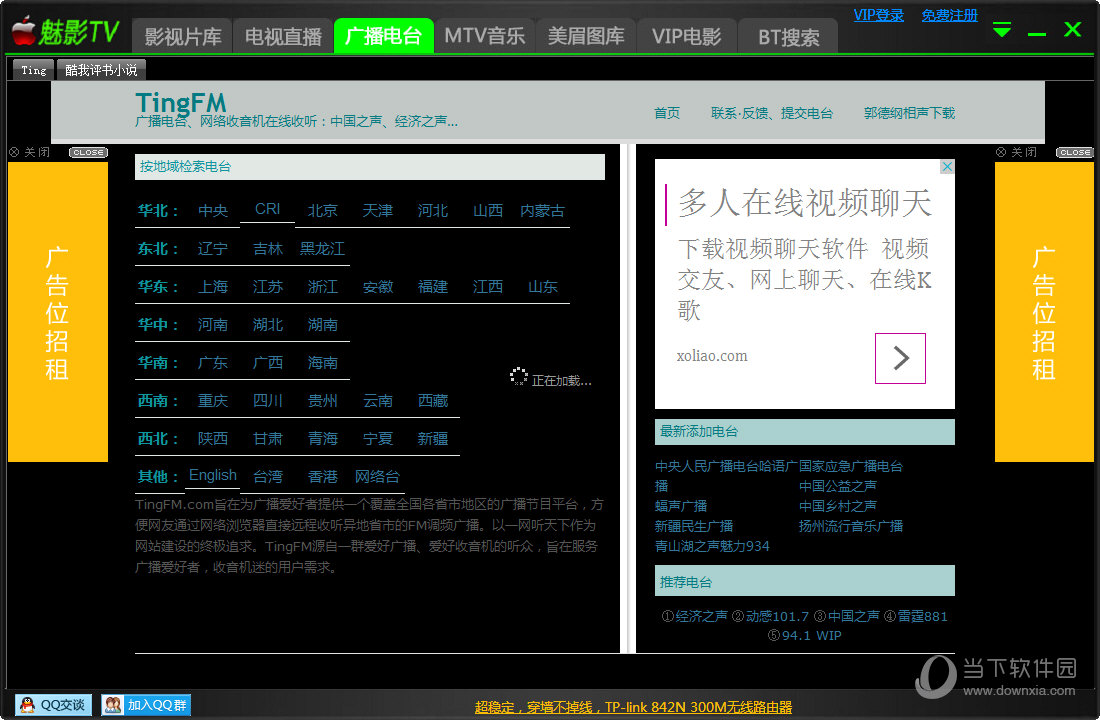Click the right 关闭 circle icon
This screenshot has height=720, width=1100.
coord(1001,152)
